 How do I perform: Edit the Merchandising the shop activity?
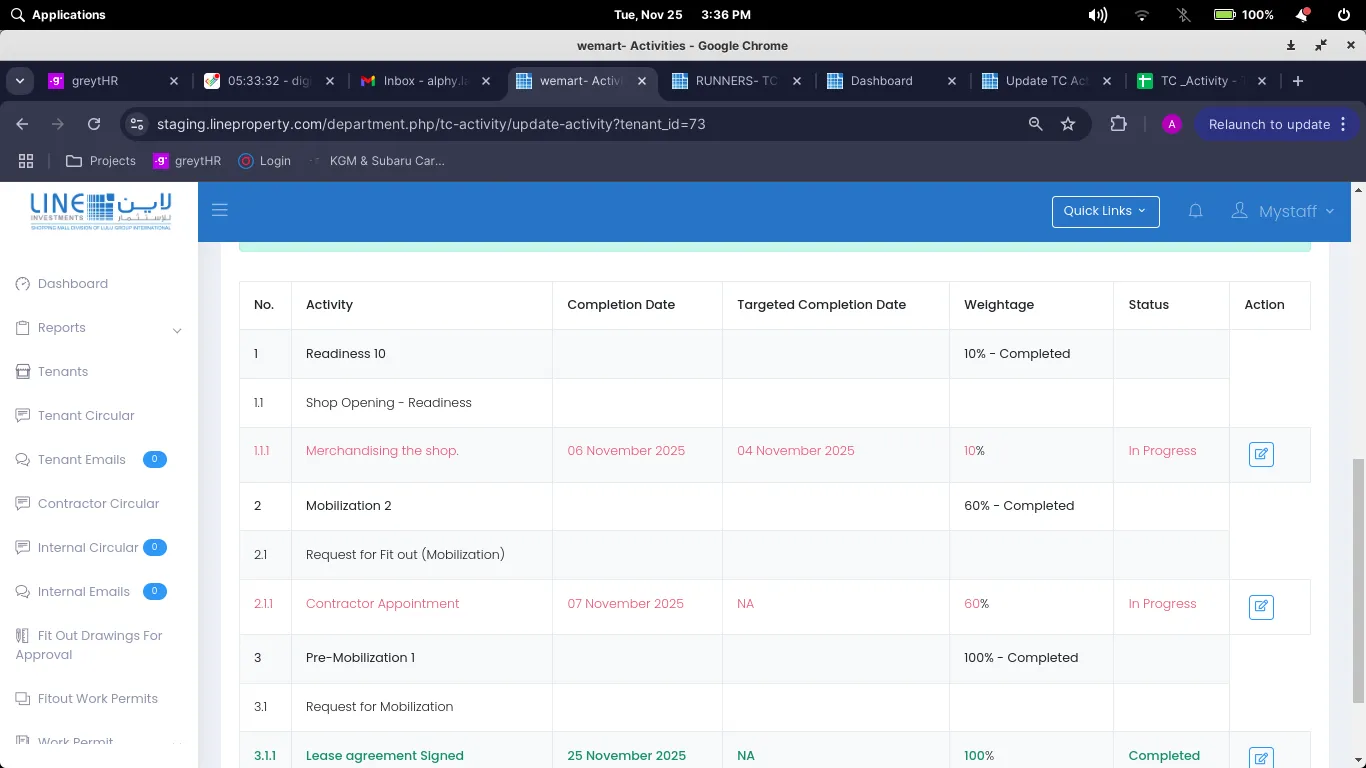click(1261, 454)
